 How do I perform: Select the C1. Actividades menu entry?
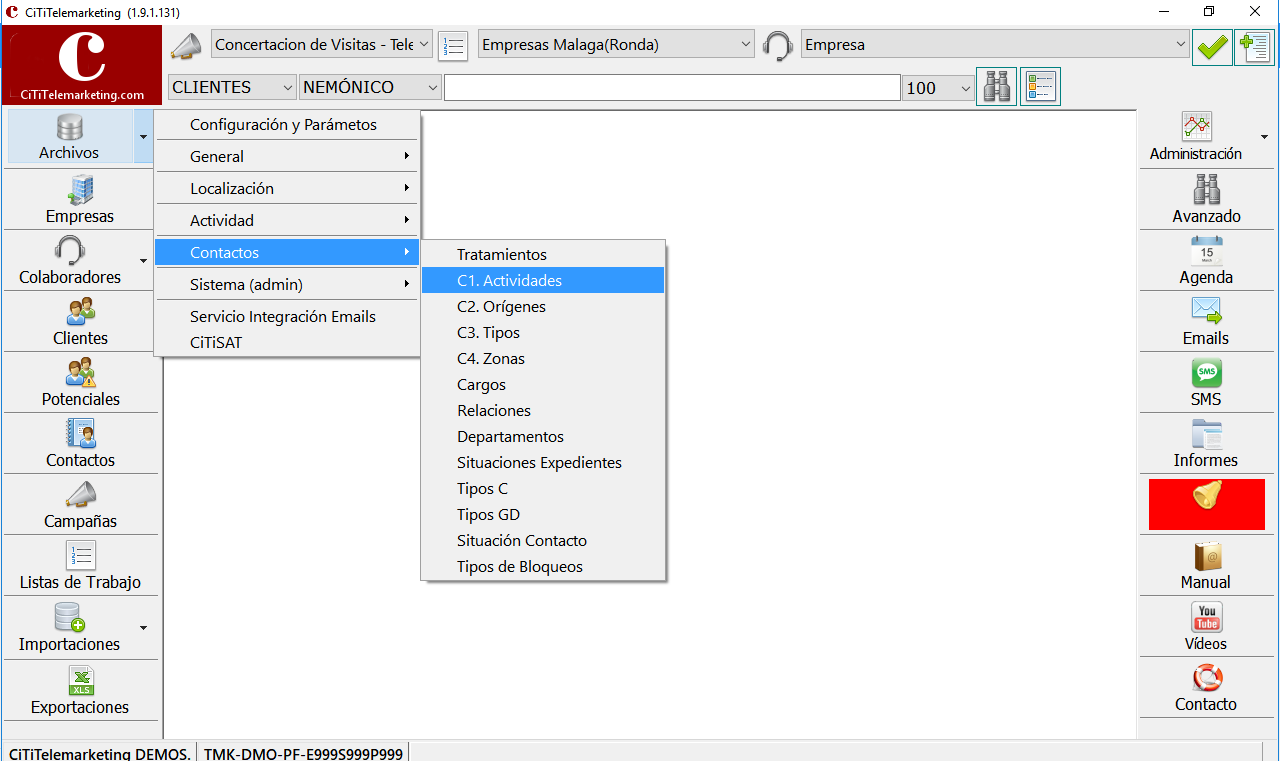543,281
